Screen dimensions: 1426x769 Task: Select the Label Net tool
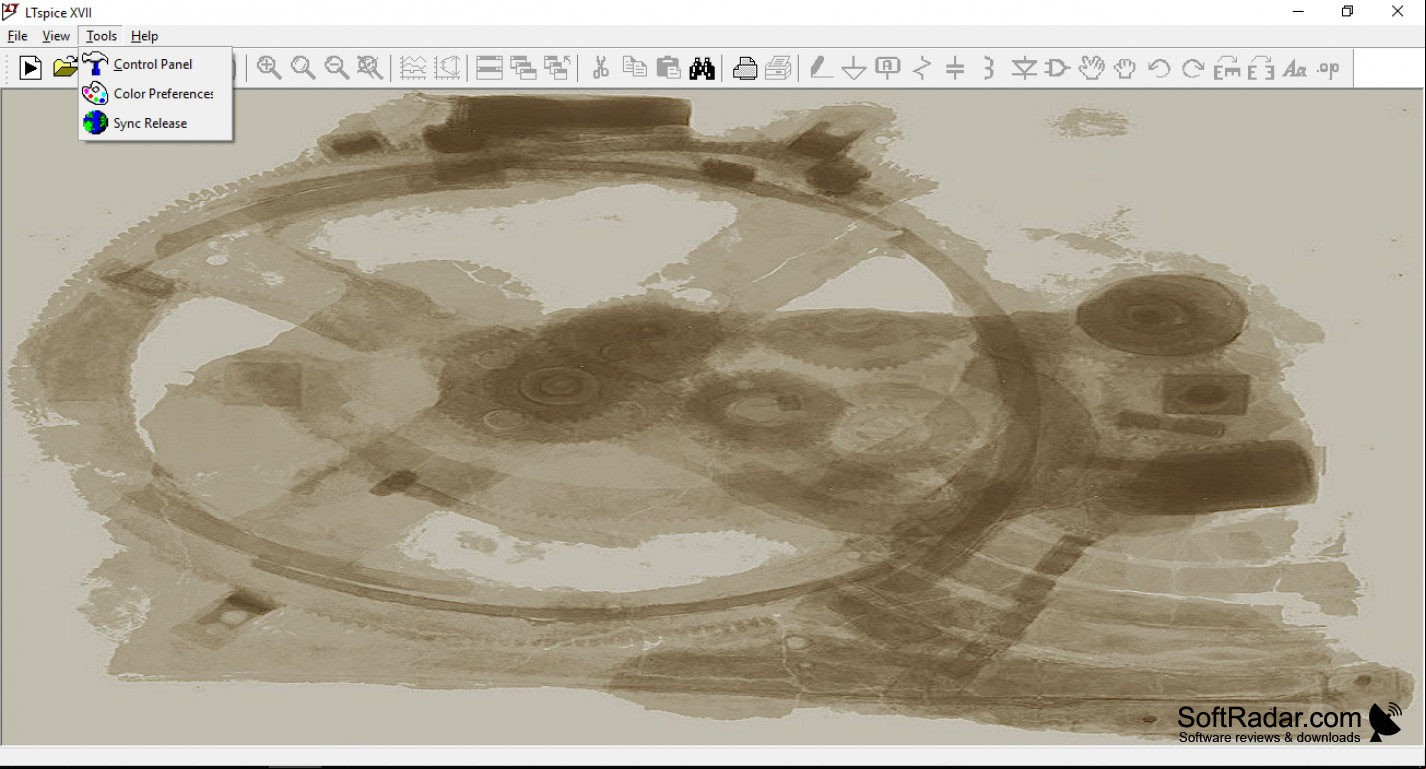coord(888,68)
